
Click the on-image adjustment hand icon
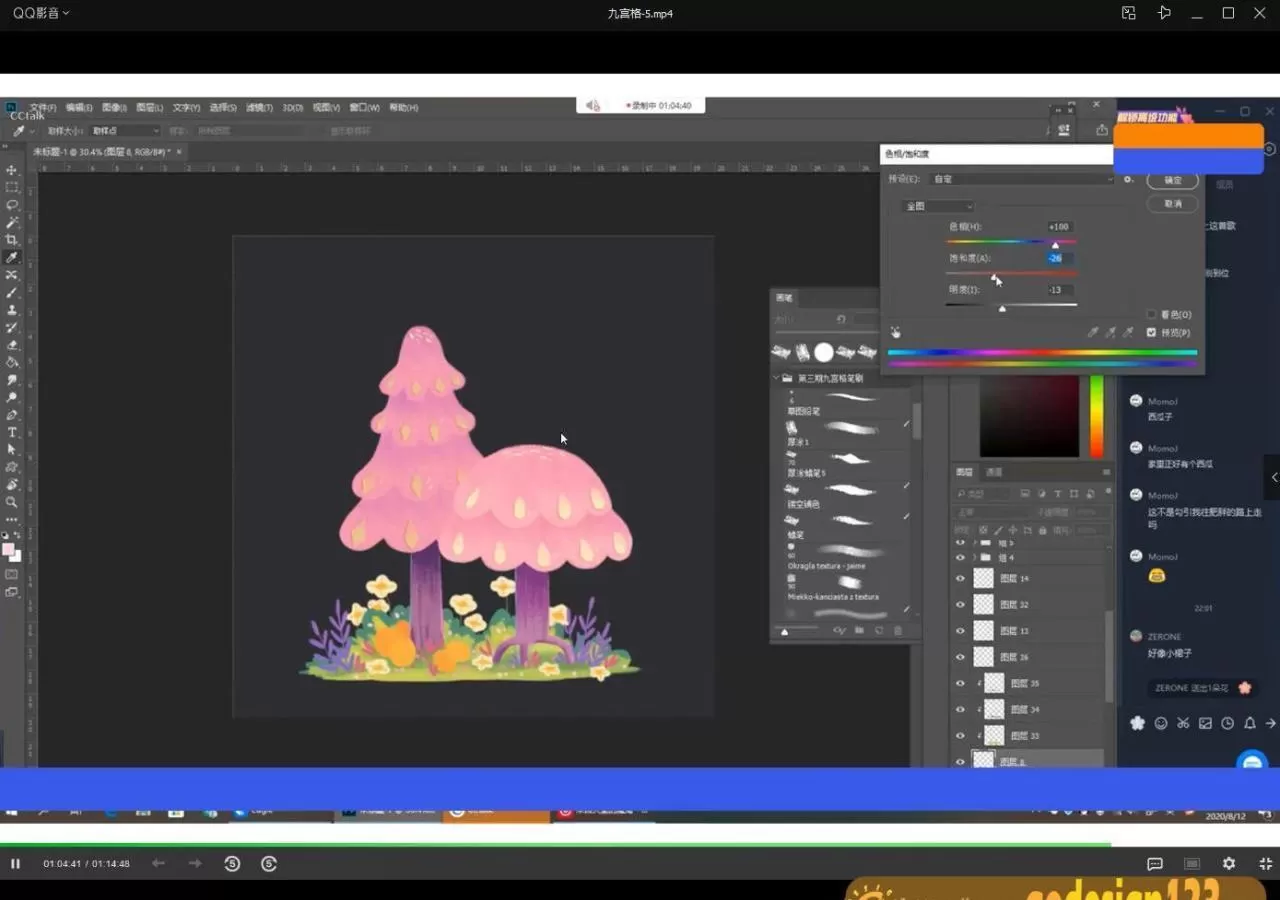[896, 332]
